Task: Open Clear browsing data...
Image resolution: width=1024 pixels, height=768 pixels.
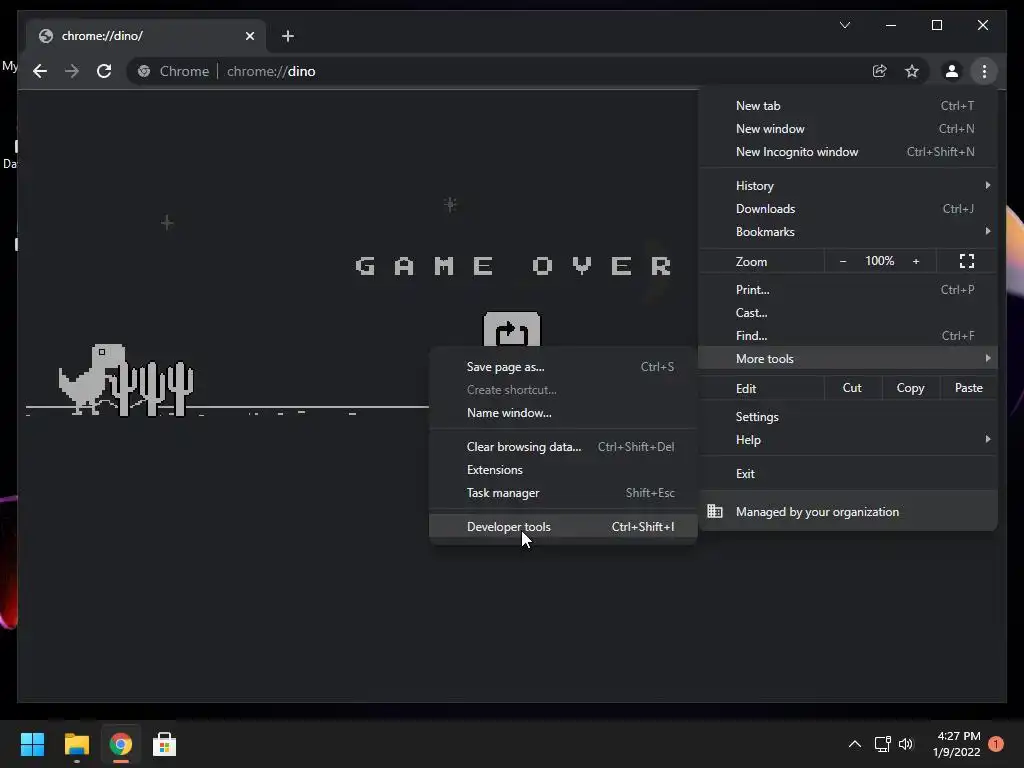Action: point(564,447)
